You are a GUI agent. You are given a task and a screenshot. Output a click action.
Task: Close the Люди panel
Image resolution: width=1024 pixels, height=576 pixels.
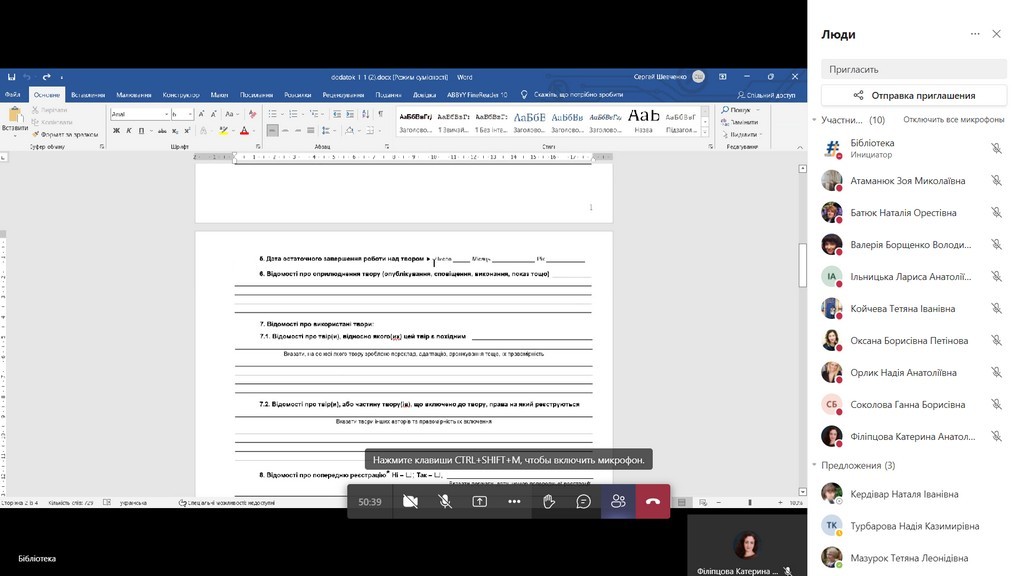[x=997, y=34]
